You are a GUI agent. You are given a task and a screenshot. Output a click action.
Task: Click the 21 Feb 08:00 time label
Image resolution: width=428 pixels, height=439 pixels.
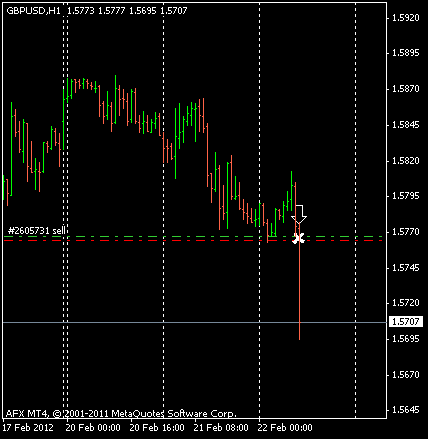point(221,428)
